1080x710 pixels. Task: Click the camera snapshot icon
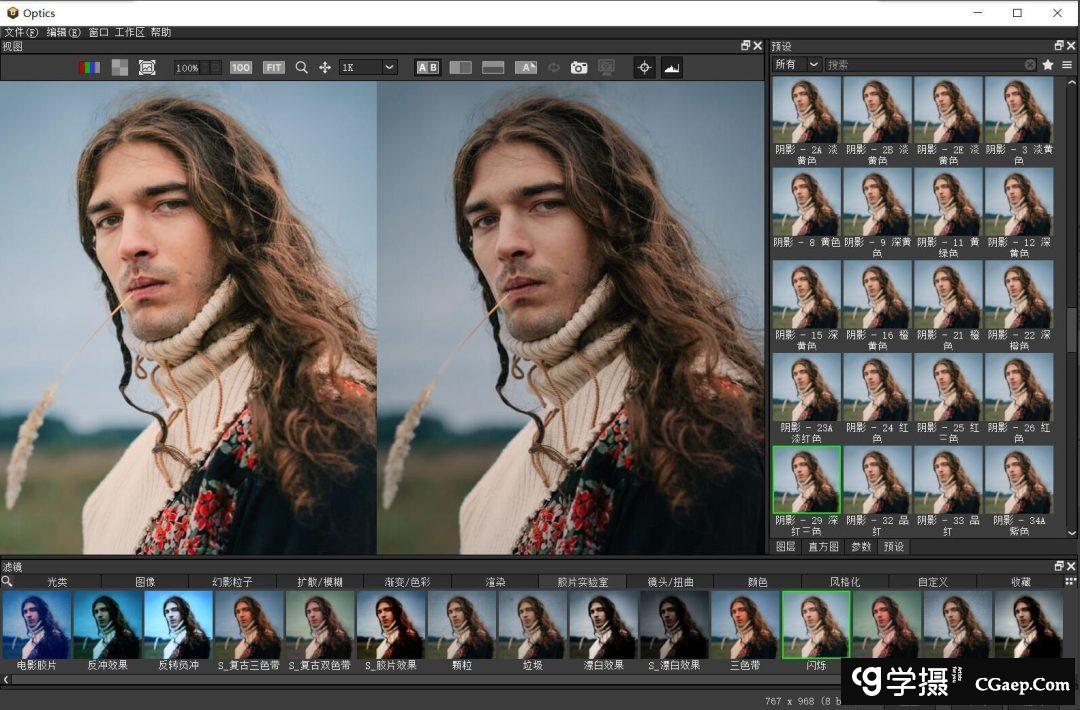pos(579,68)
